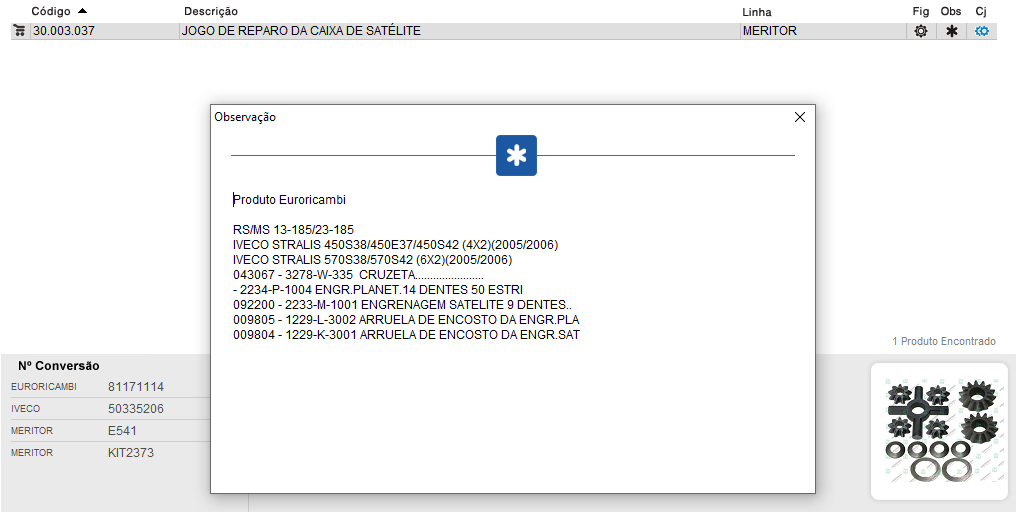Select the Meritor conversion number KIT2373
This screenshot has height=512, width=1016.
coord(131,453)
